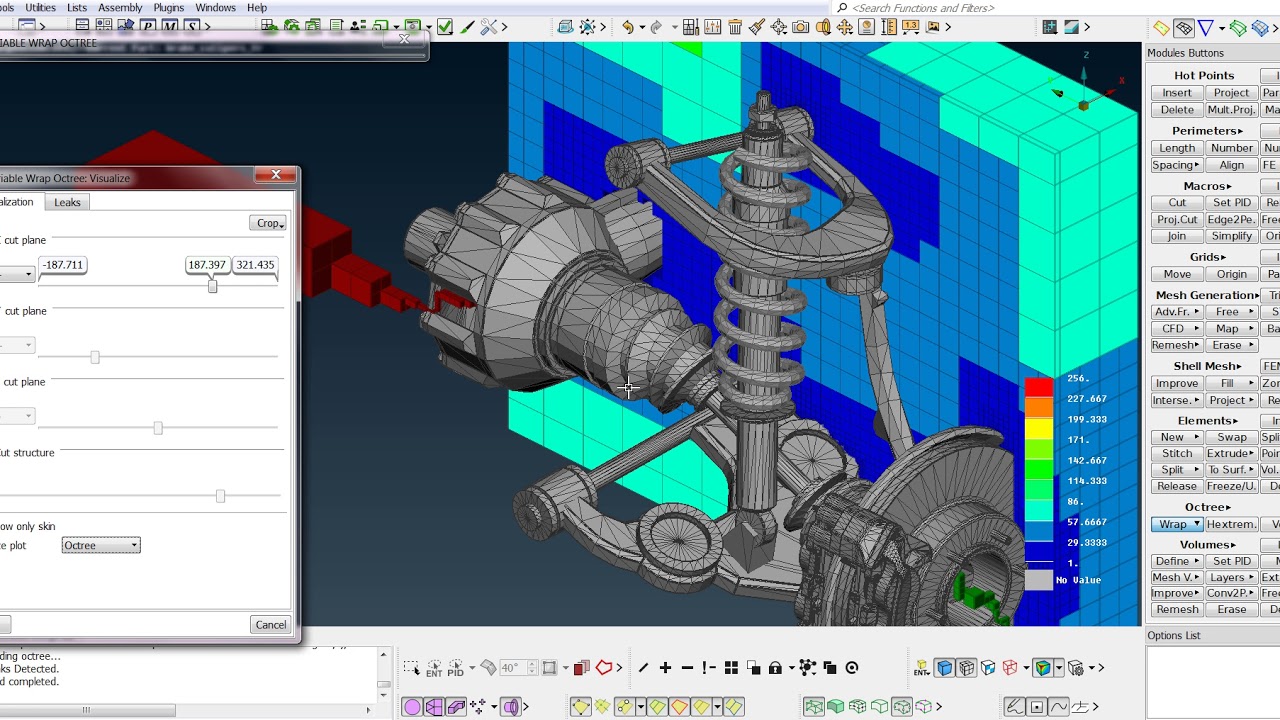Click the minus icon in bottom toolbar
Screen dimensions: 1280x720
point(687,668)
